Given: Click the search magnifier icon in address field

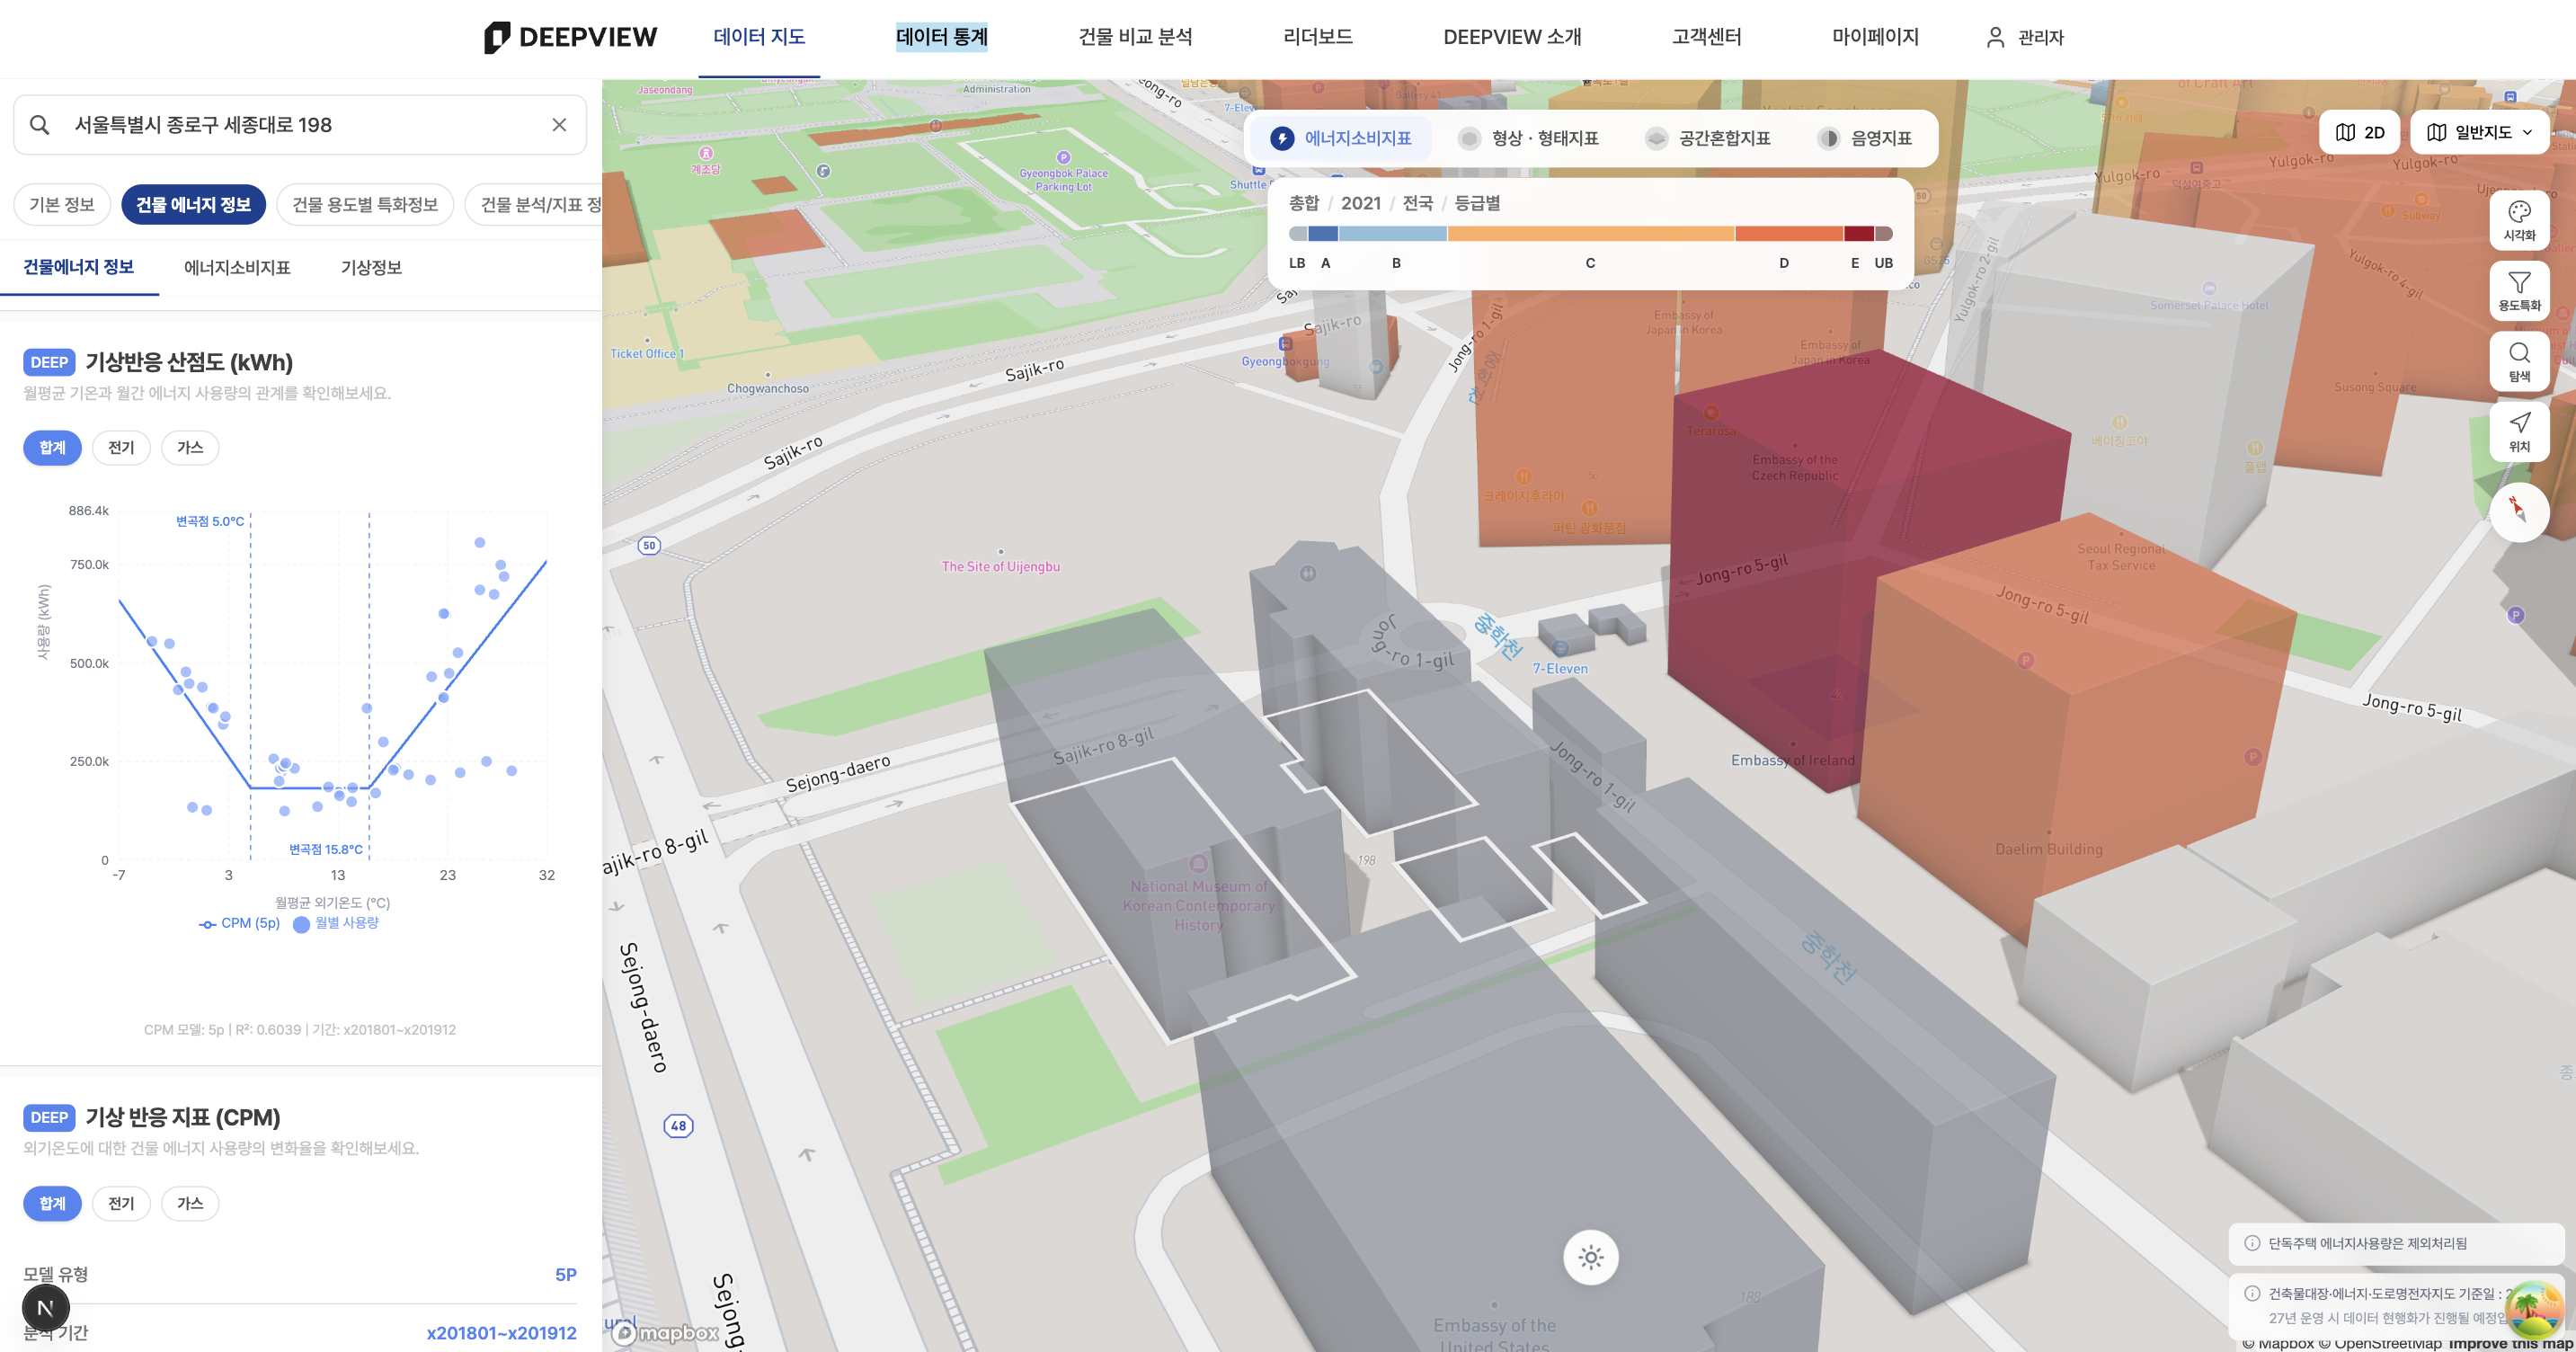Looking at the screenshot, I should click(40, 125).
